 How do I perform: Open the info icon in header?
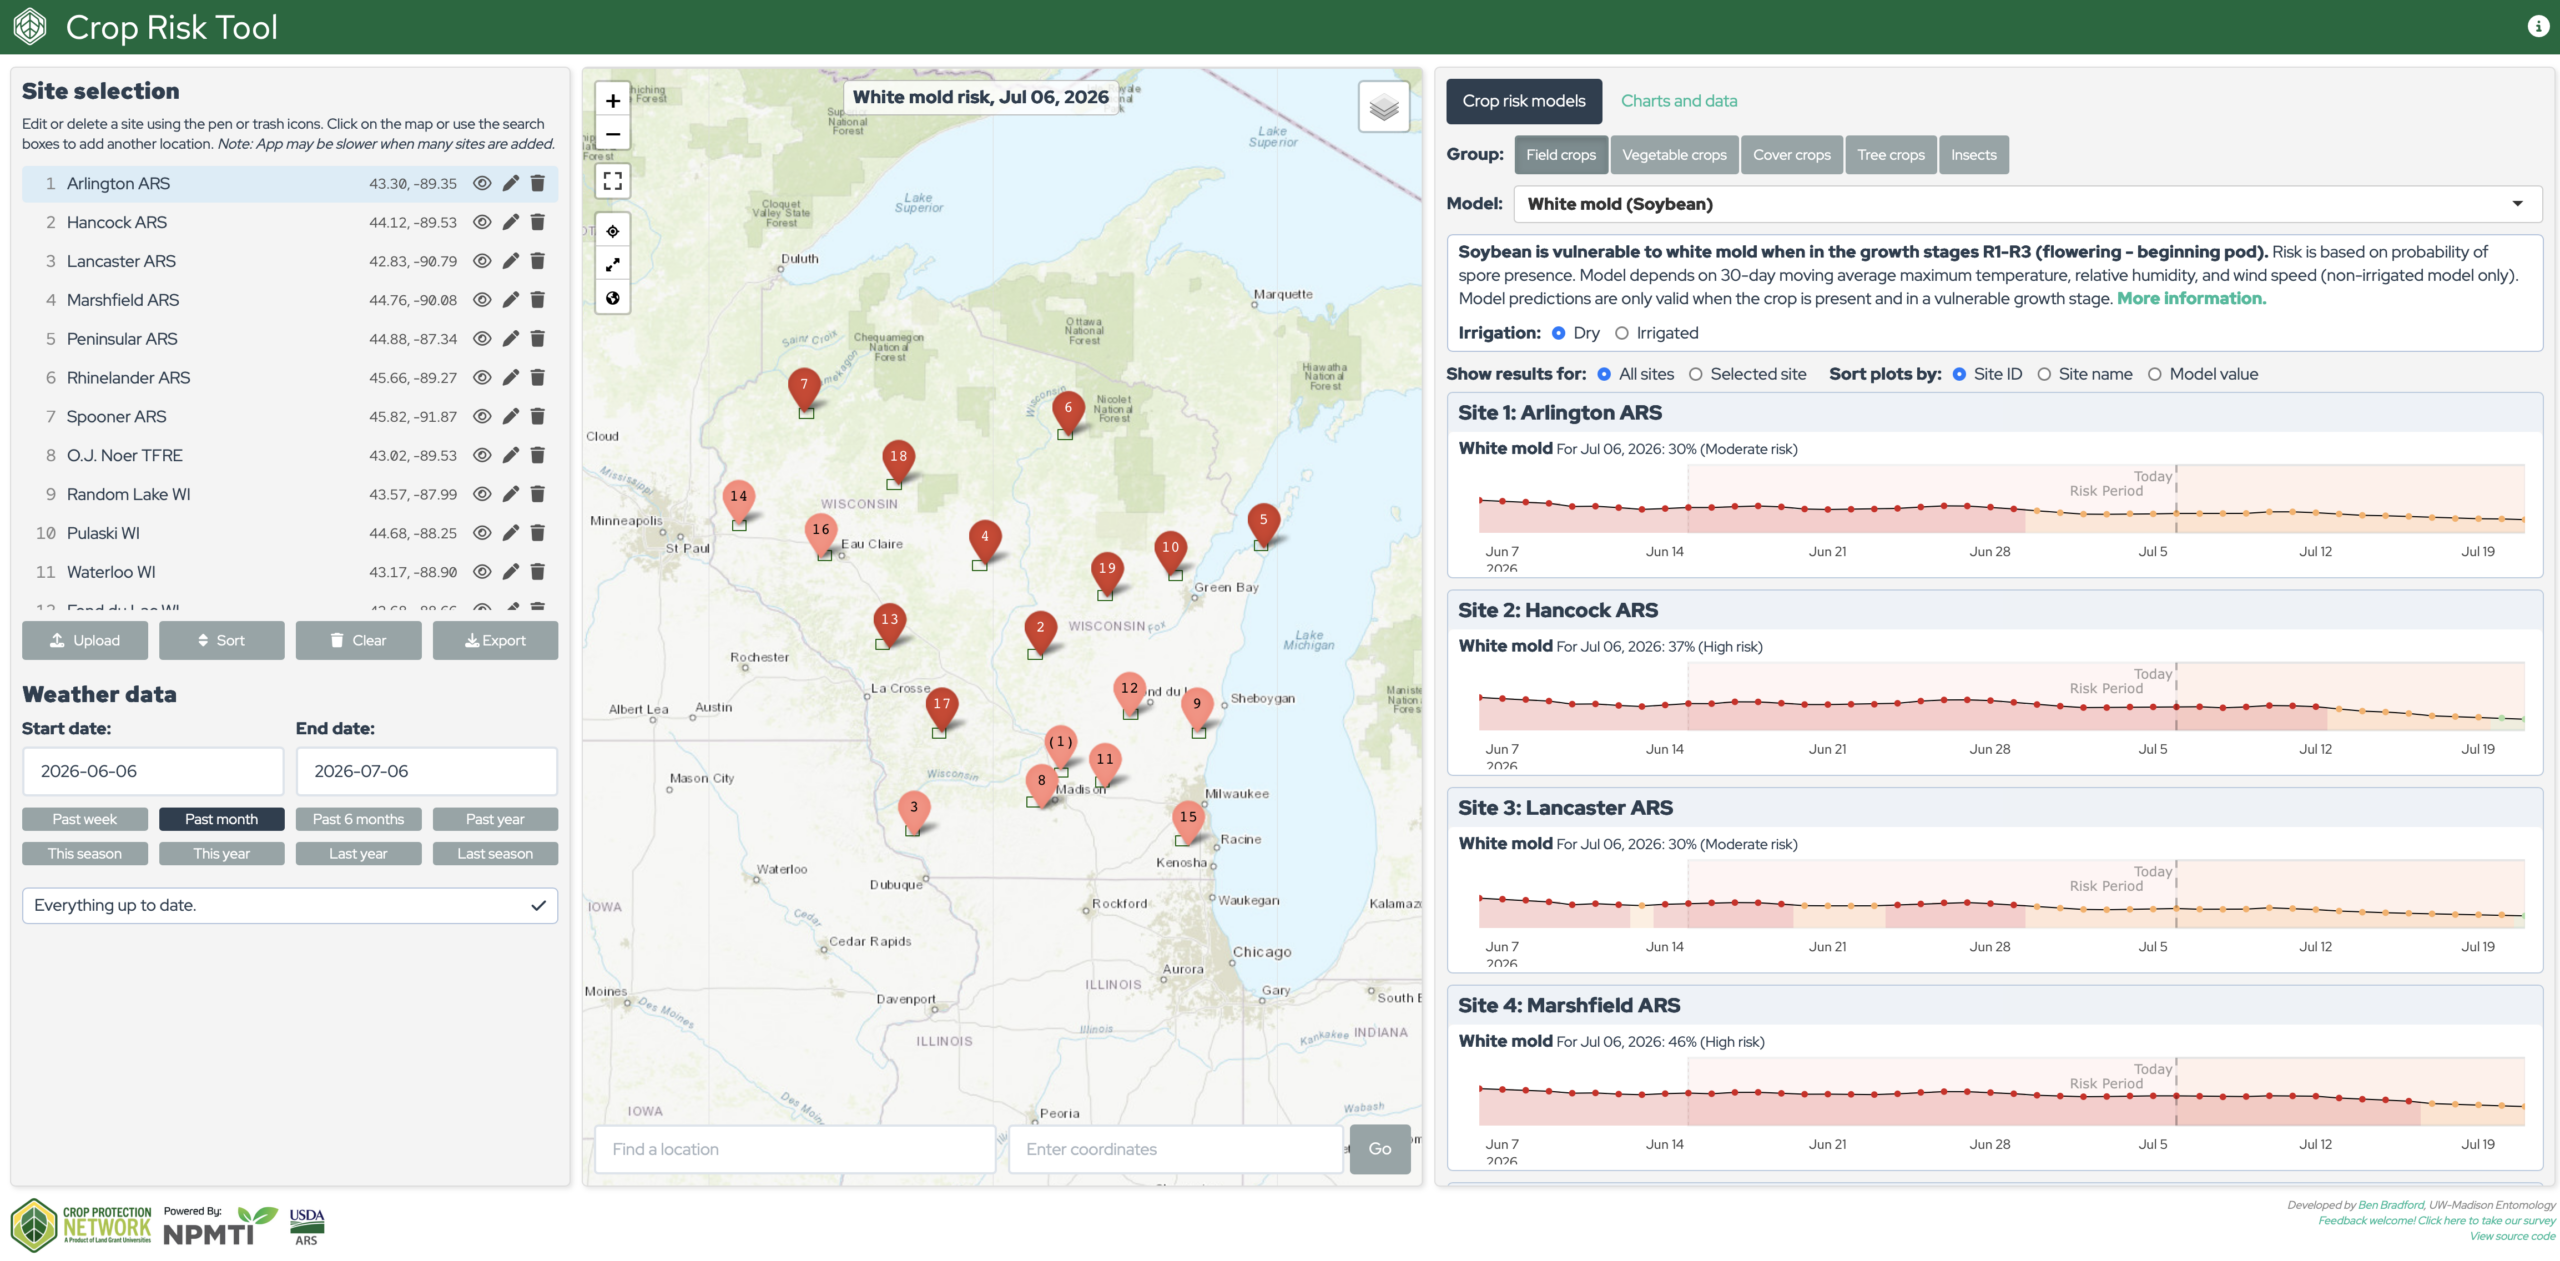(x=2538, y=27)
